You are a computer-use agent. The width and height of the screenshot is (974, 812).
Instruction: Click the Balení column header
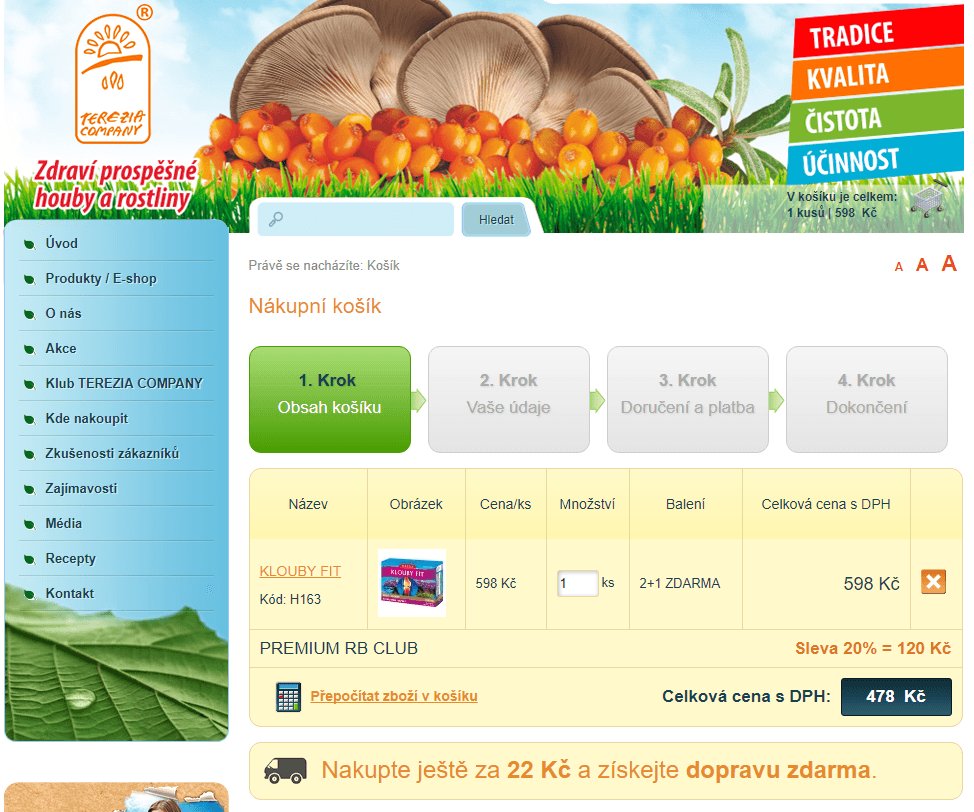(685, 504)
